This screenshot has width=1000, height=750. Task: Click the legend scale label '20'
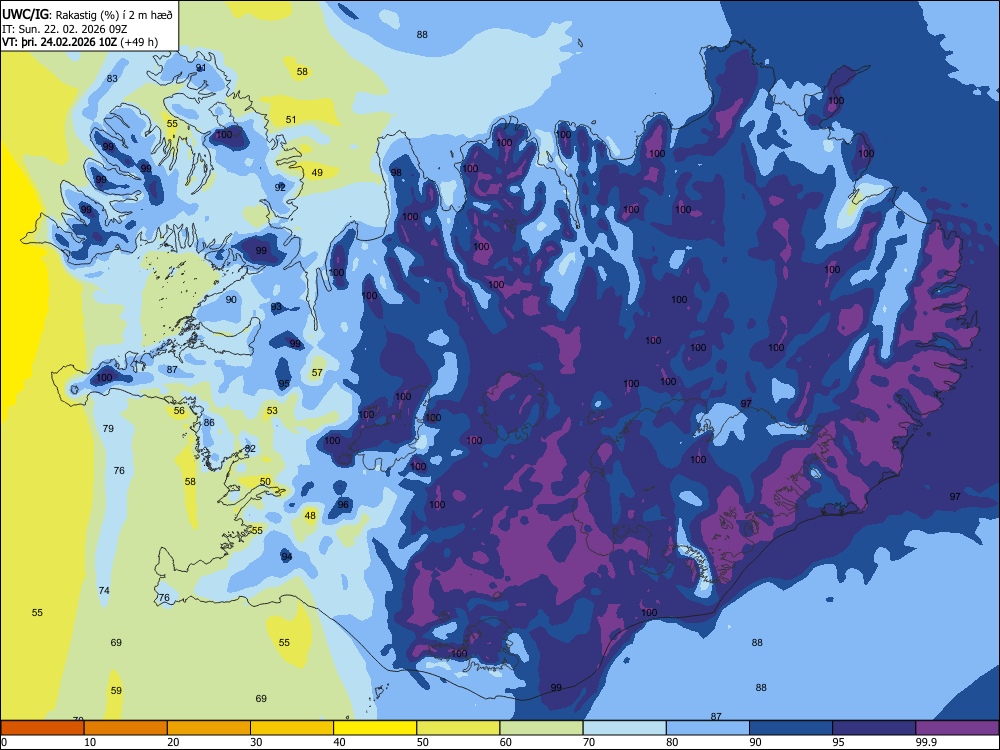(173, 742)
